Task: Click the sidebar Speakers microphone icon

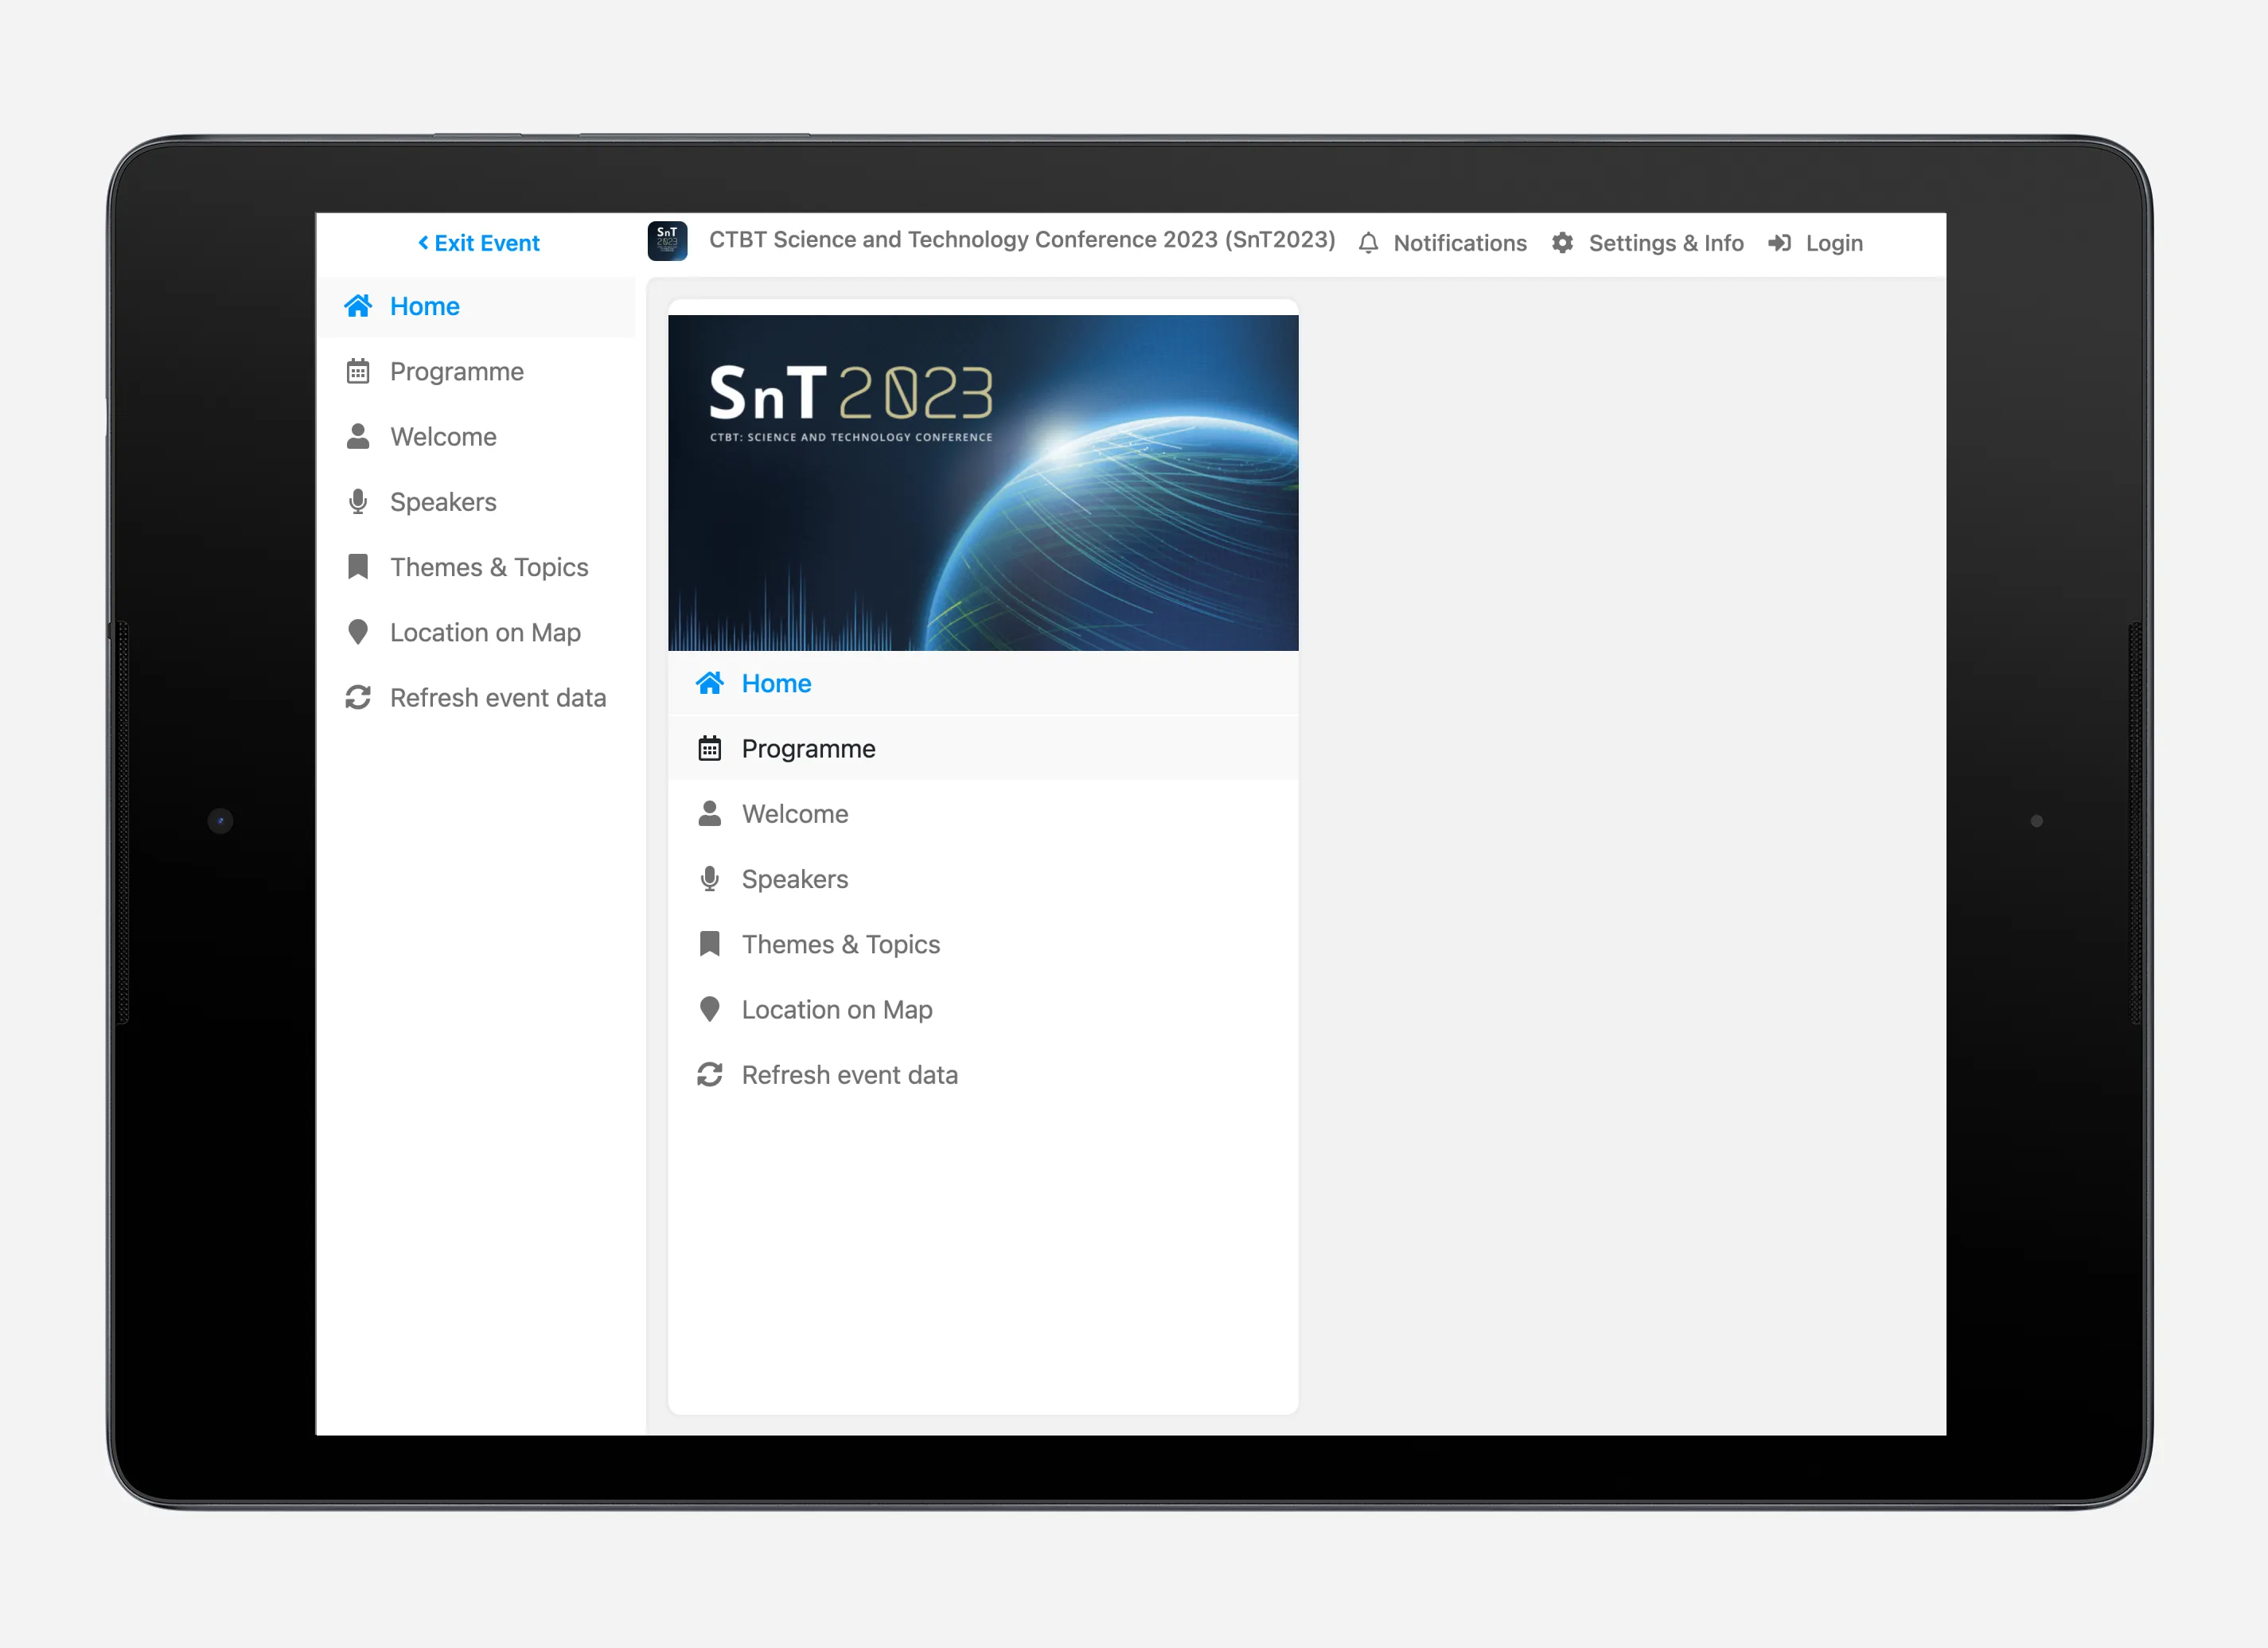Action: [x=358, y=502]
